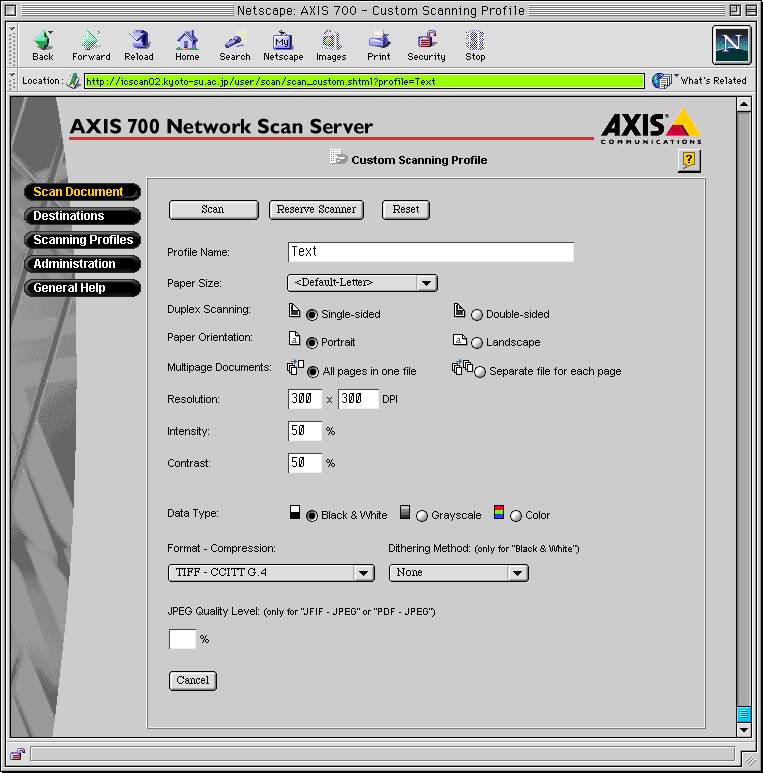Viewport: 763px width, 773px height.
Task: Select Separate file for each page
Action: click(480, 372)
